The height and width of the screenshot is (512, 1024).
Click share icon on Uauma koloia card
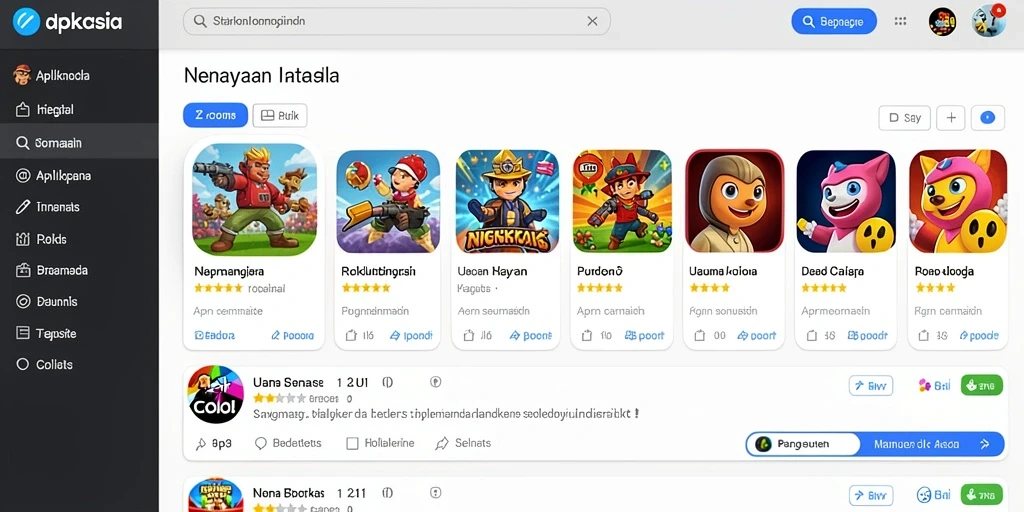(700, 336)
